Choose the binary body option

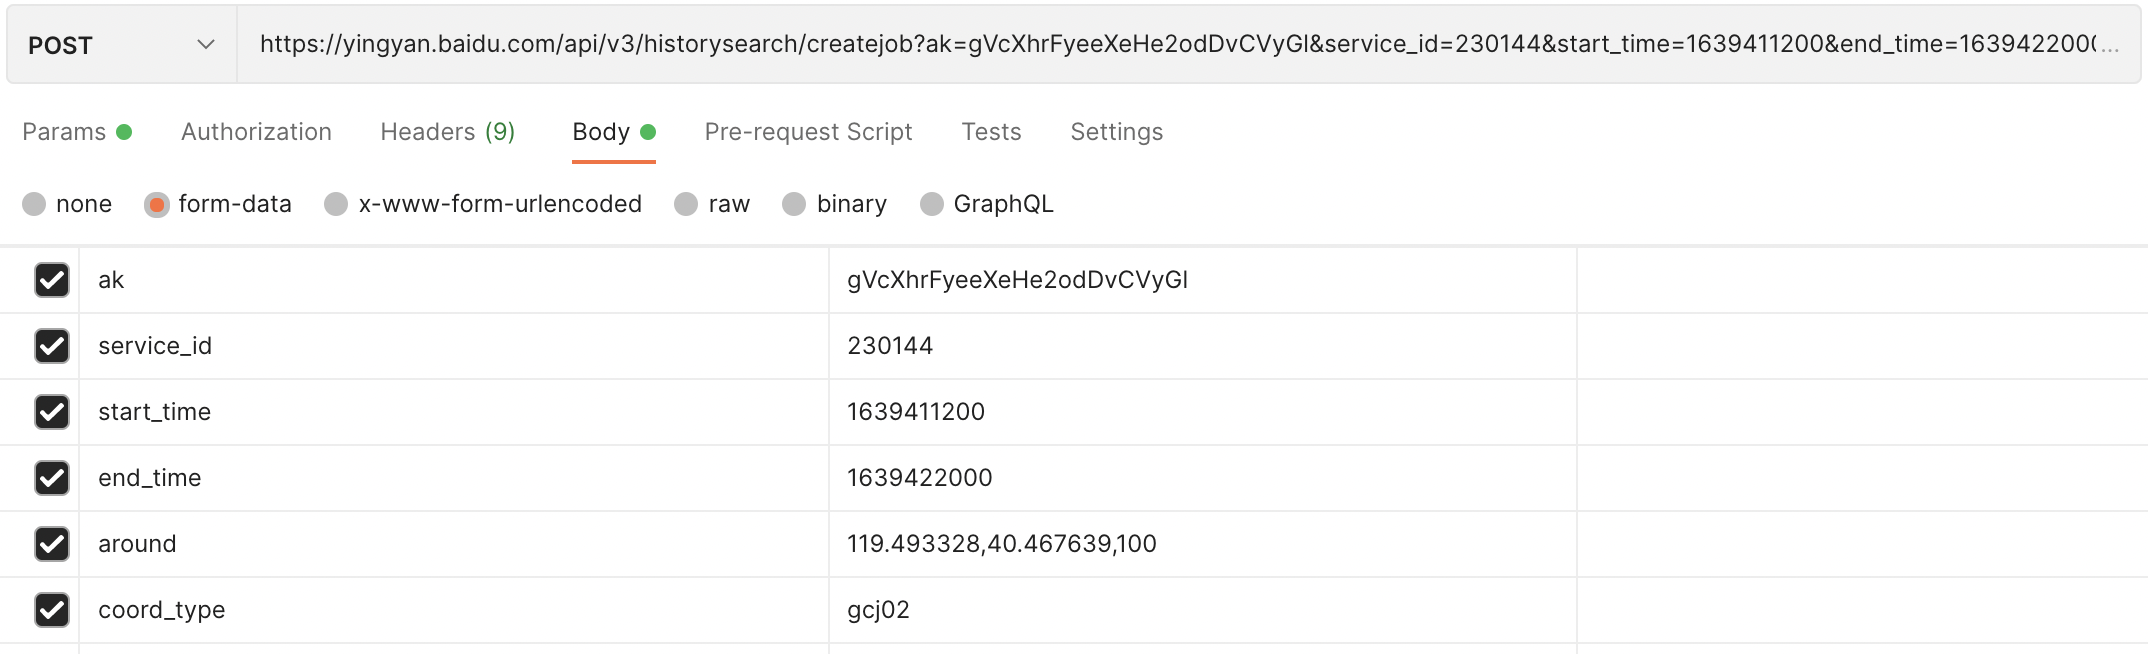794,204
